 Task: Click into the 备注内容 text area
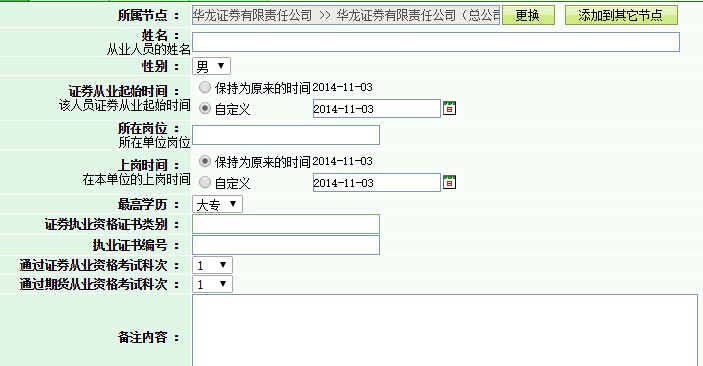coord(445,330)
